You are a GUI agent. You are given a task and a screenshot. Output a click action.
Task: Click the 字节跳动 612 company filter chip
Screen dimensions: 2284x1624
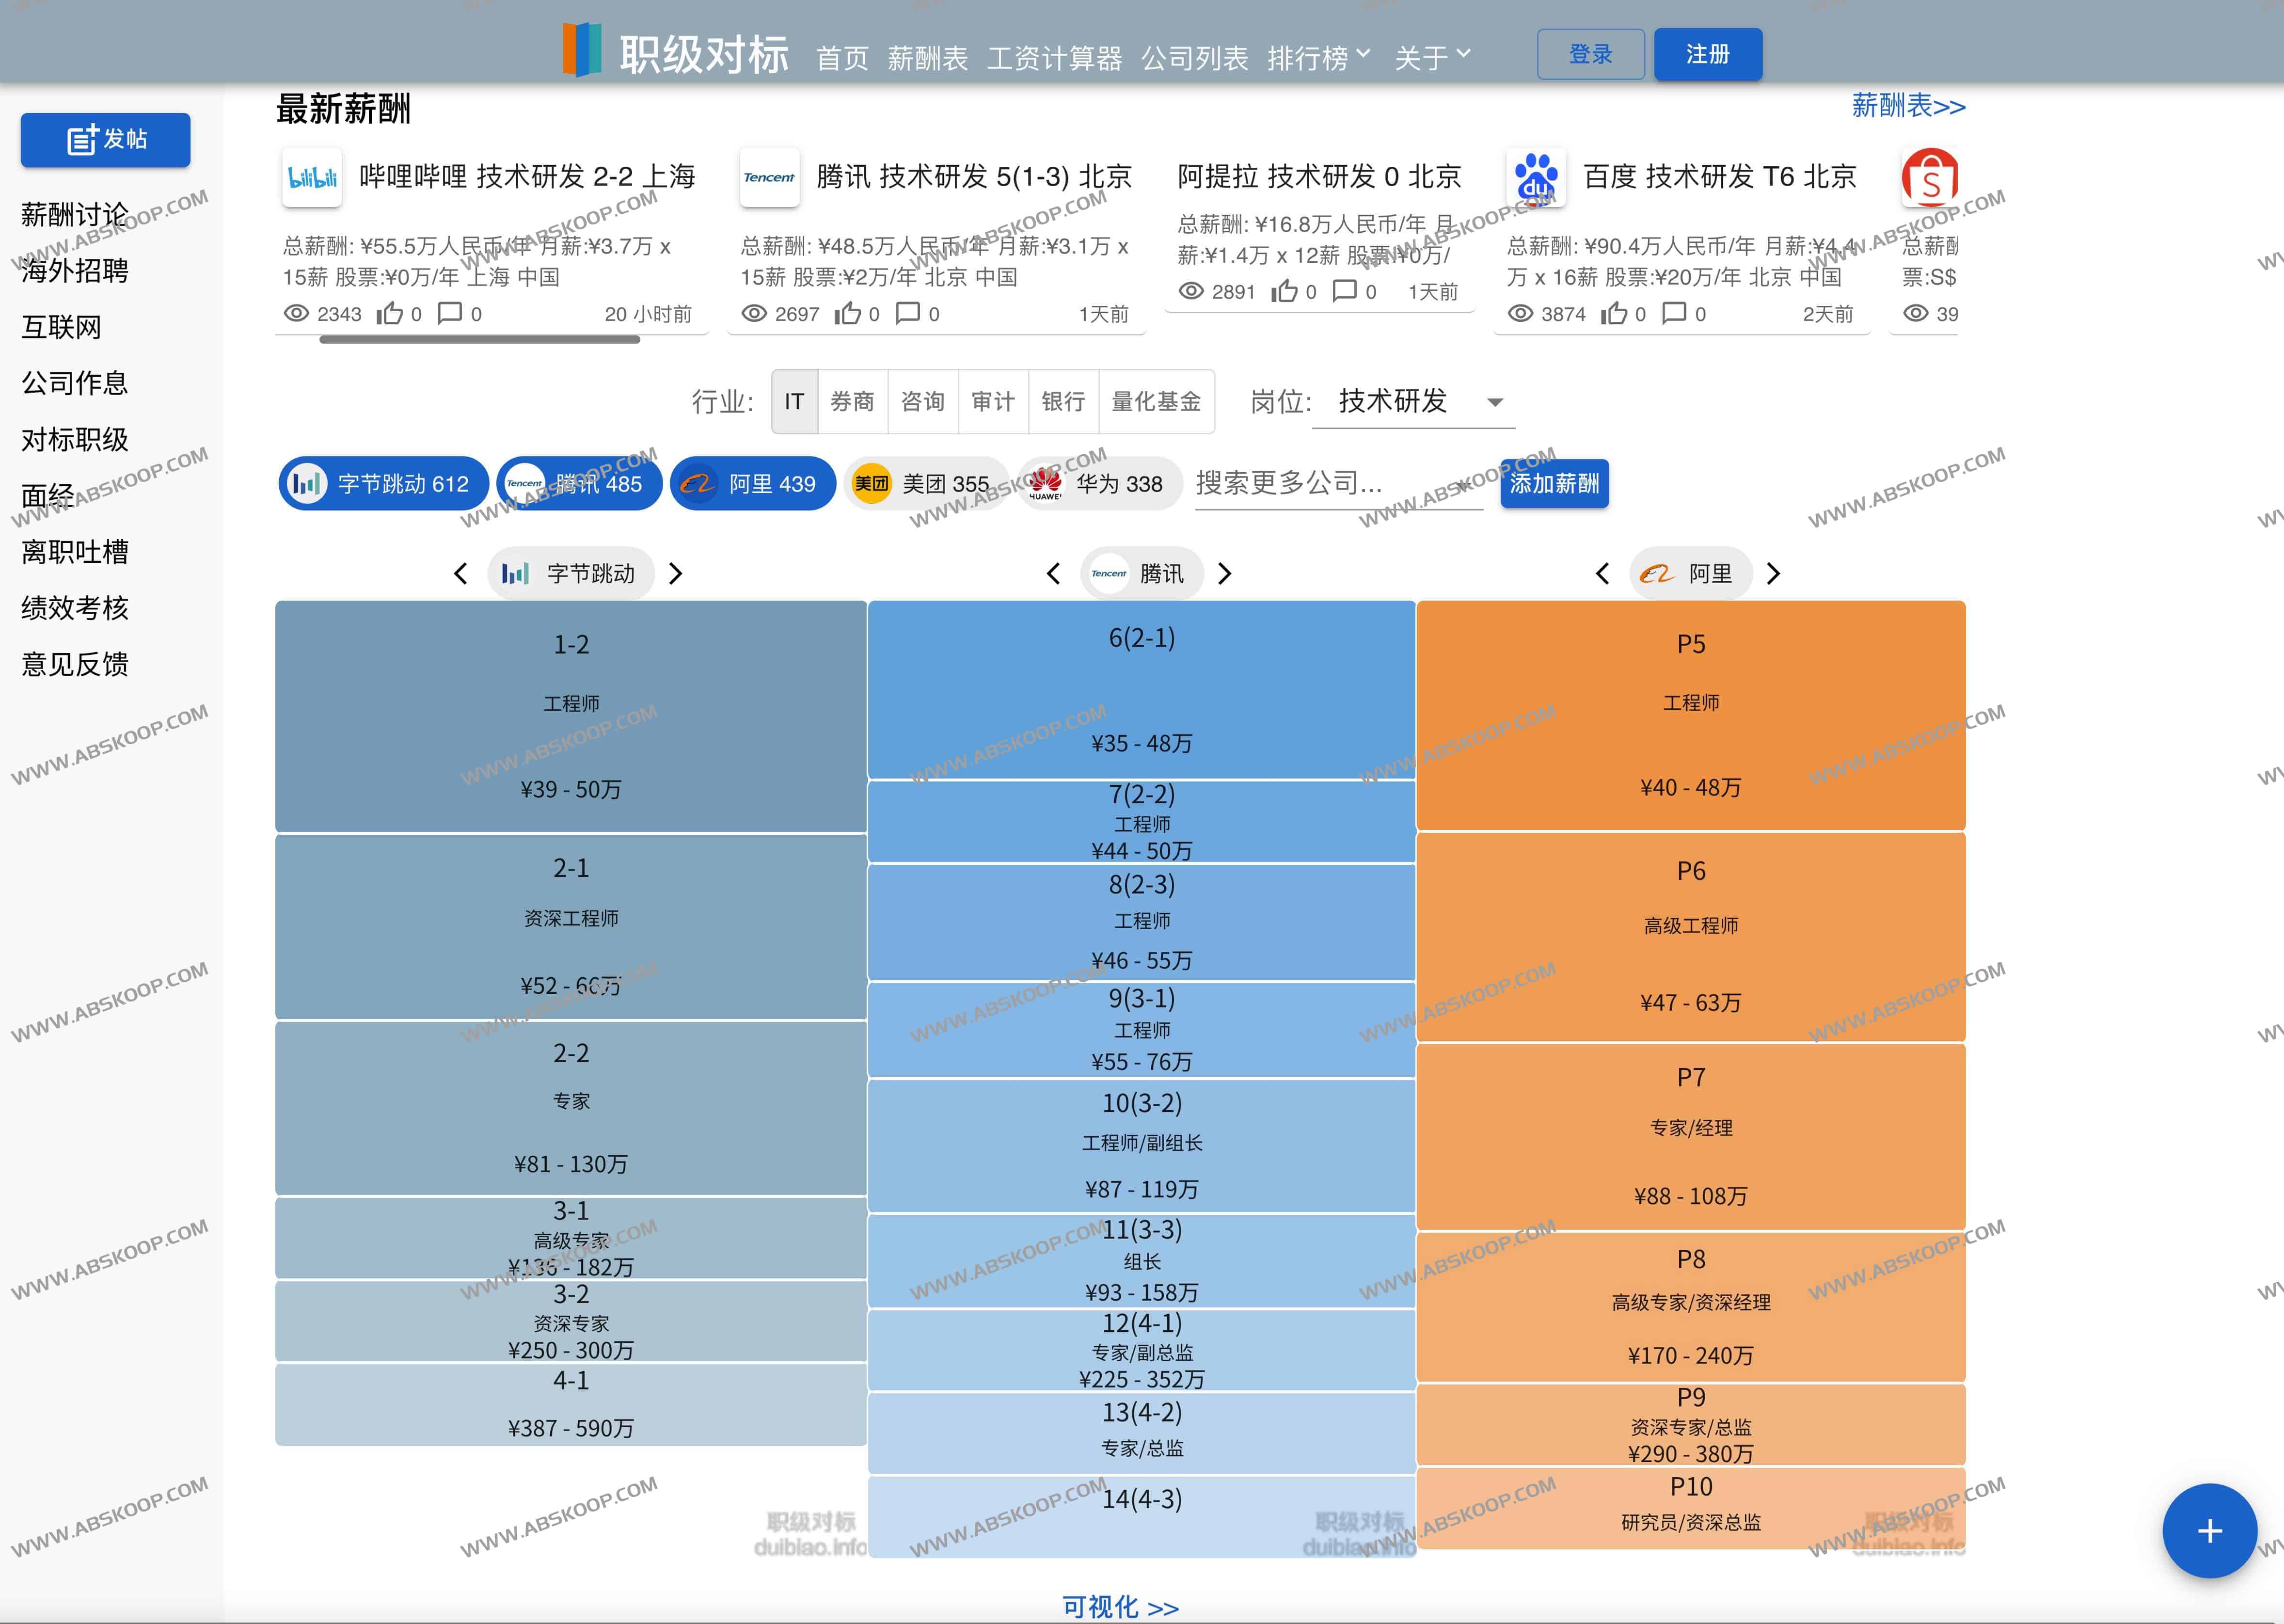tap(383, 483)
